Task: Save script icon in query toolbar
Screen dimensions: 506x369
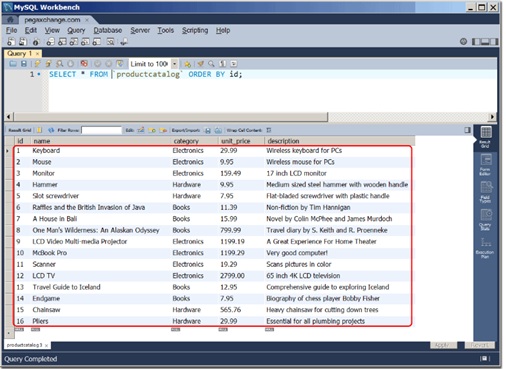Action: click(x=24, y=64)
